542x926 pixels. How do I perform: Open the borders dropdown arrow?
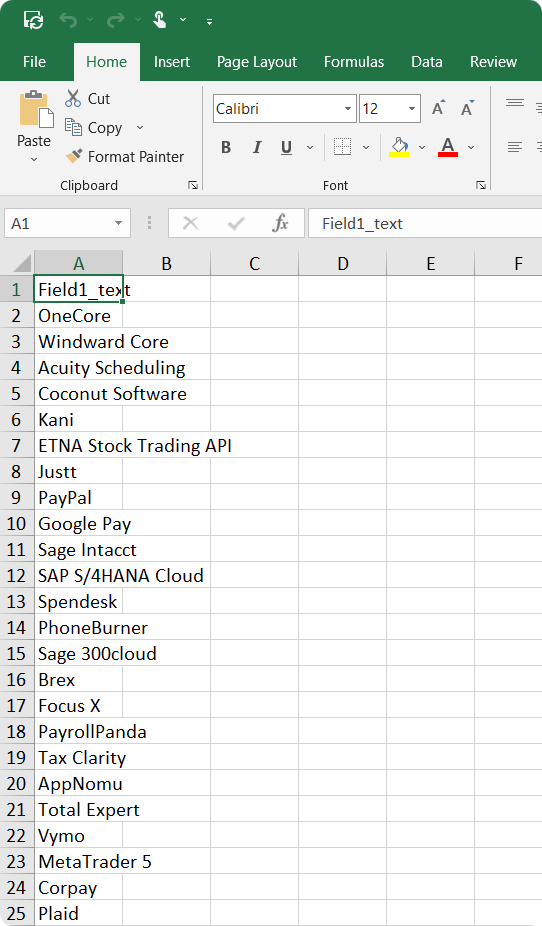(365, 147)
